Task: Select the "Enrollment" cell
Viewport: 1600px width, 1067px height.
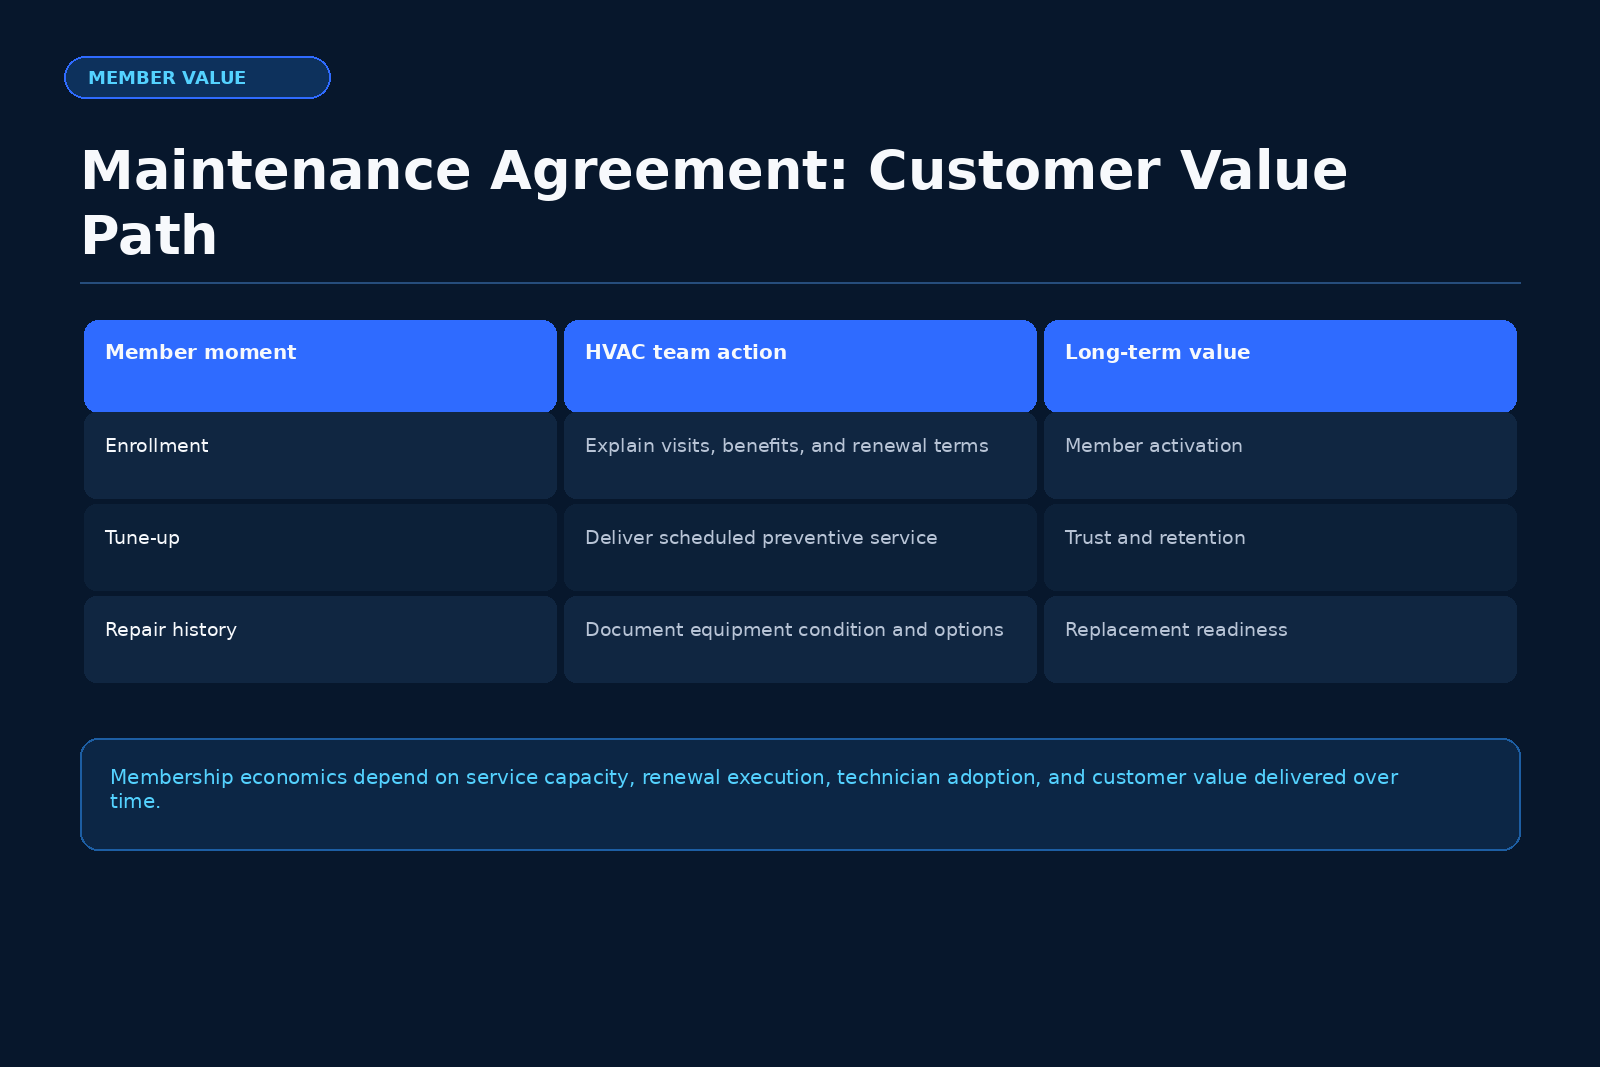Action: tap(320, 456)
